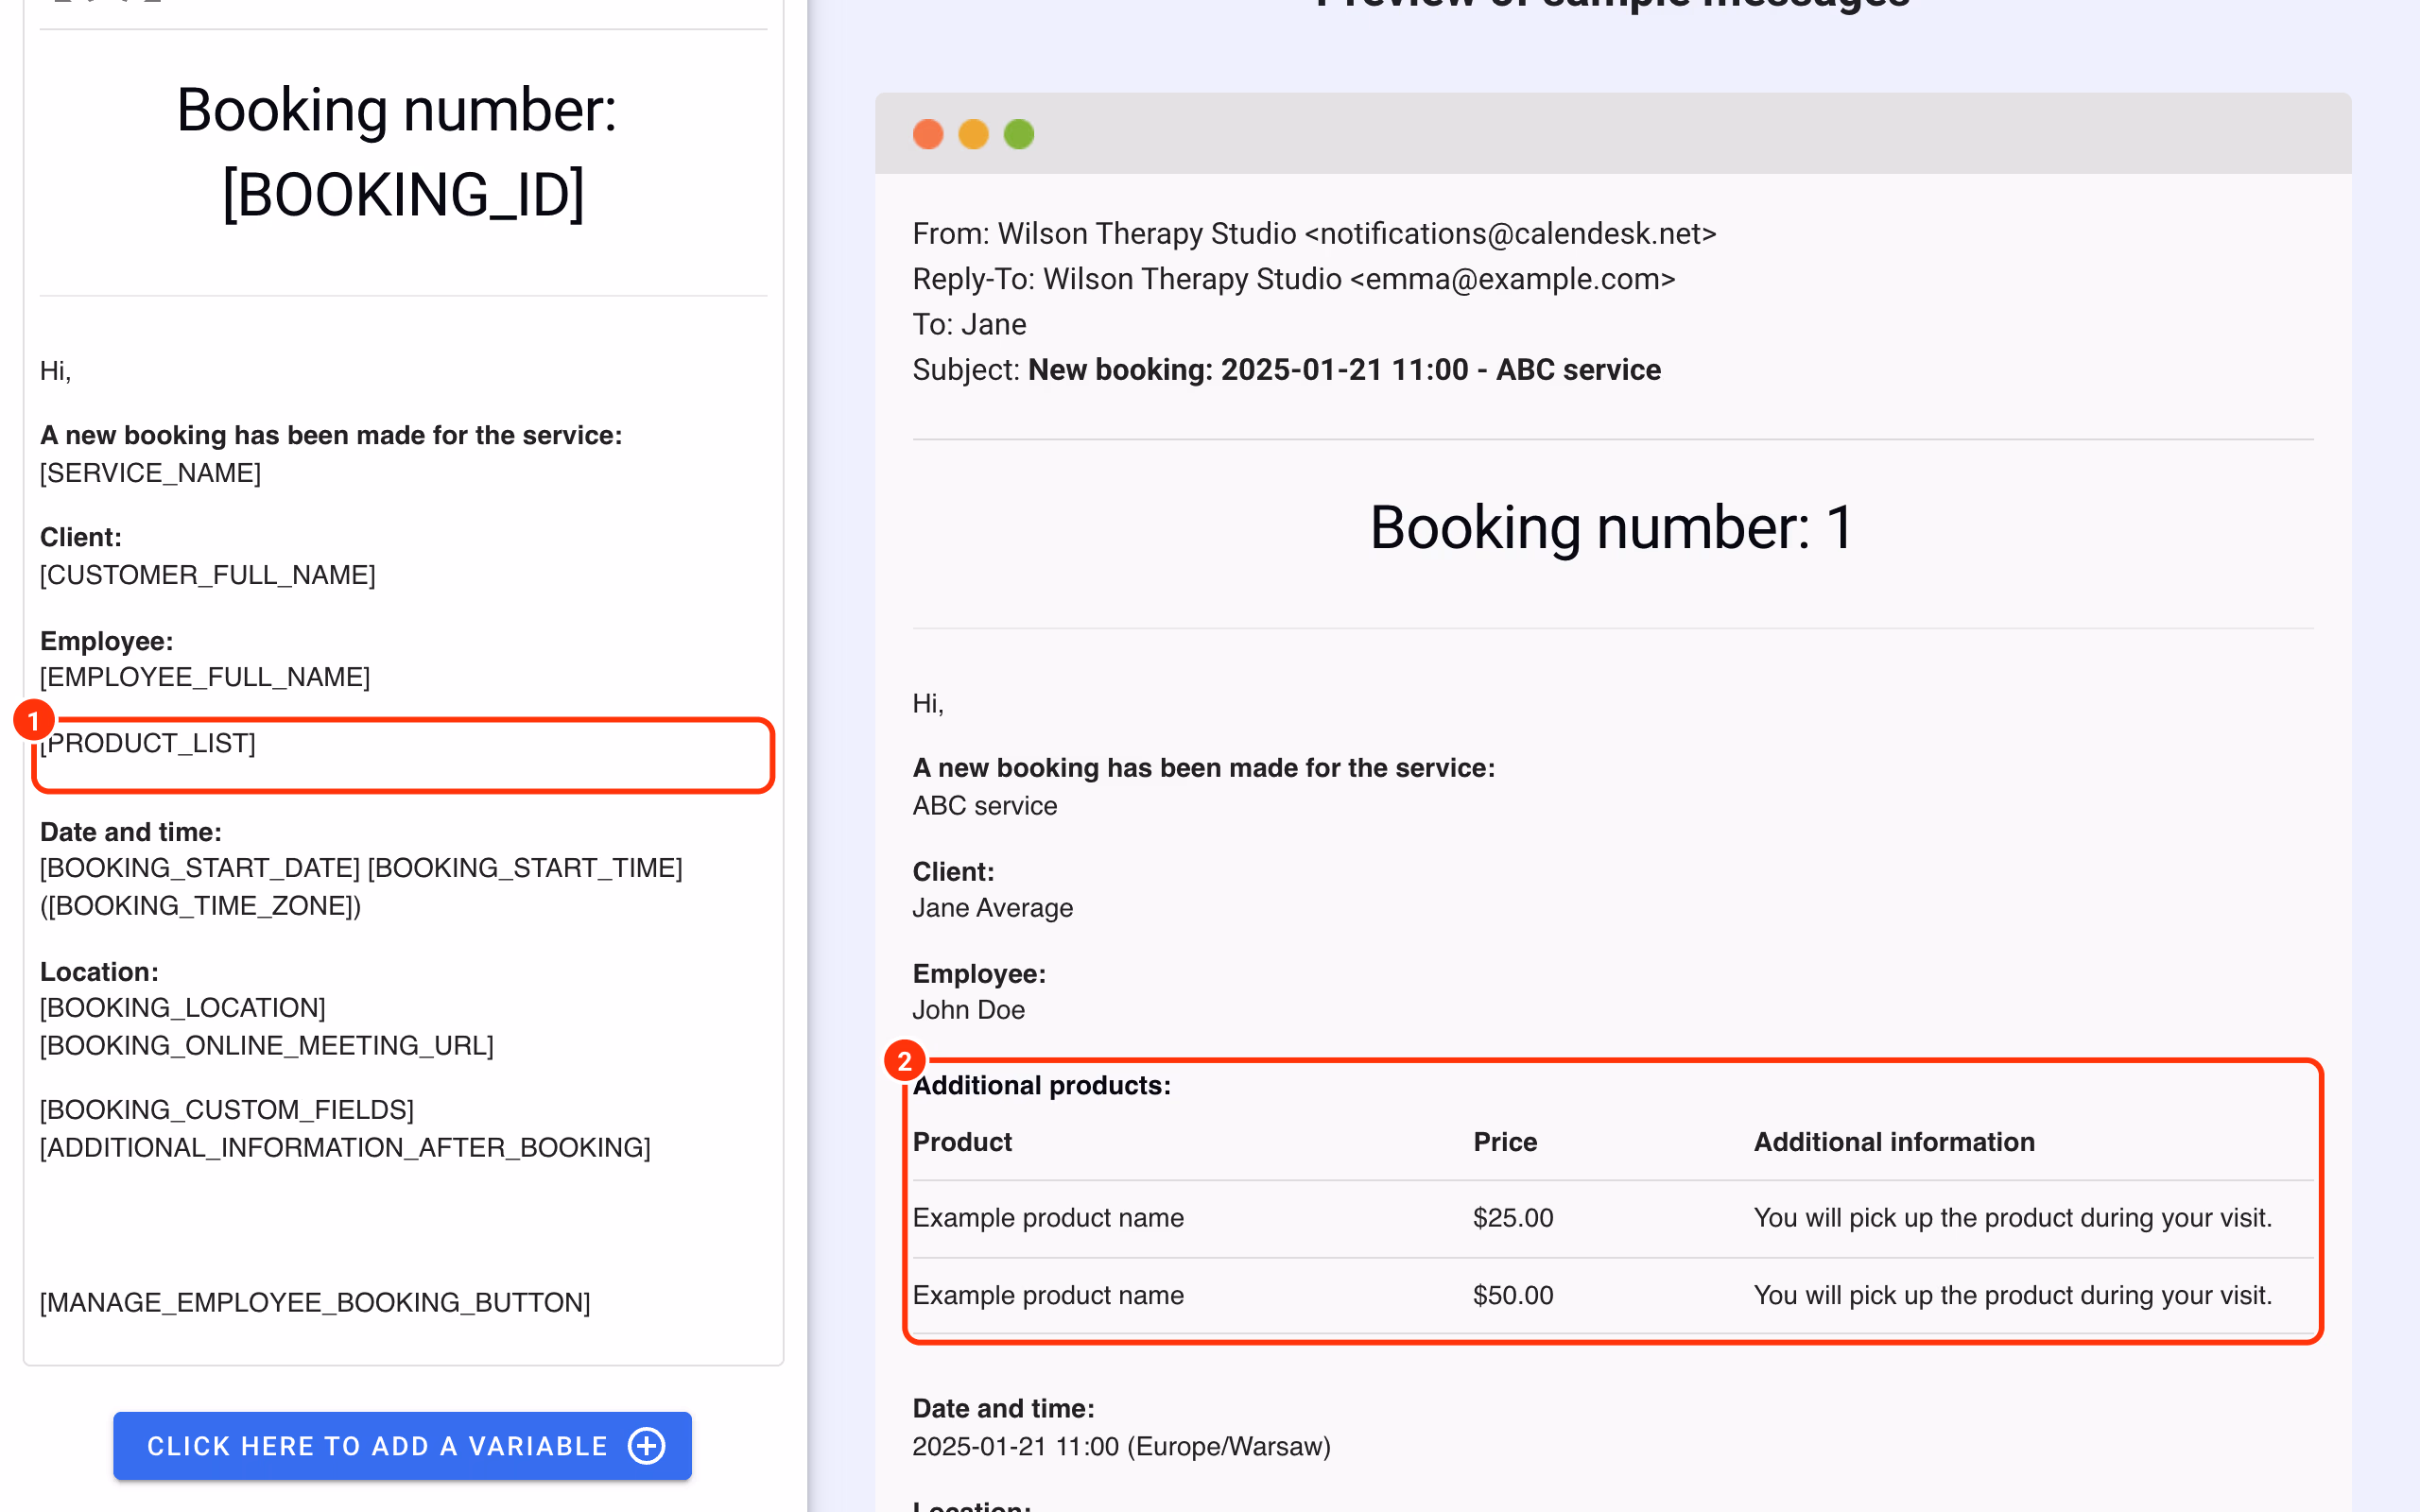Click the 'Hi,' greeting in the template editor
2420x1512 pixels.
55,371
